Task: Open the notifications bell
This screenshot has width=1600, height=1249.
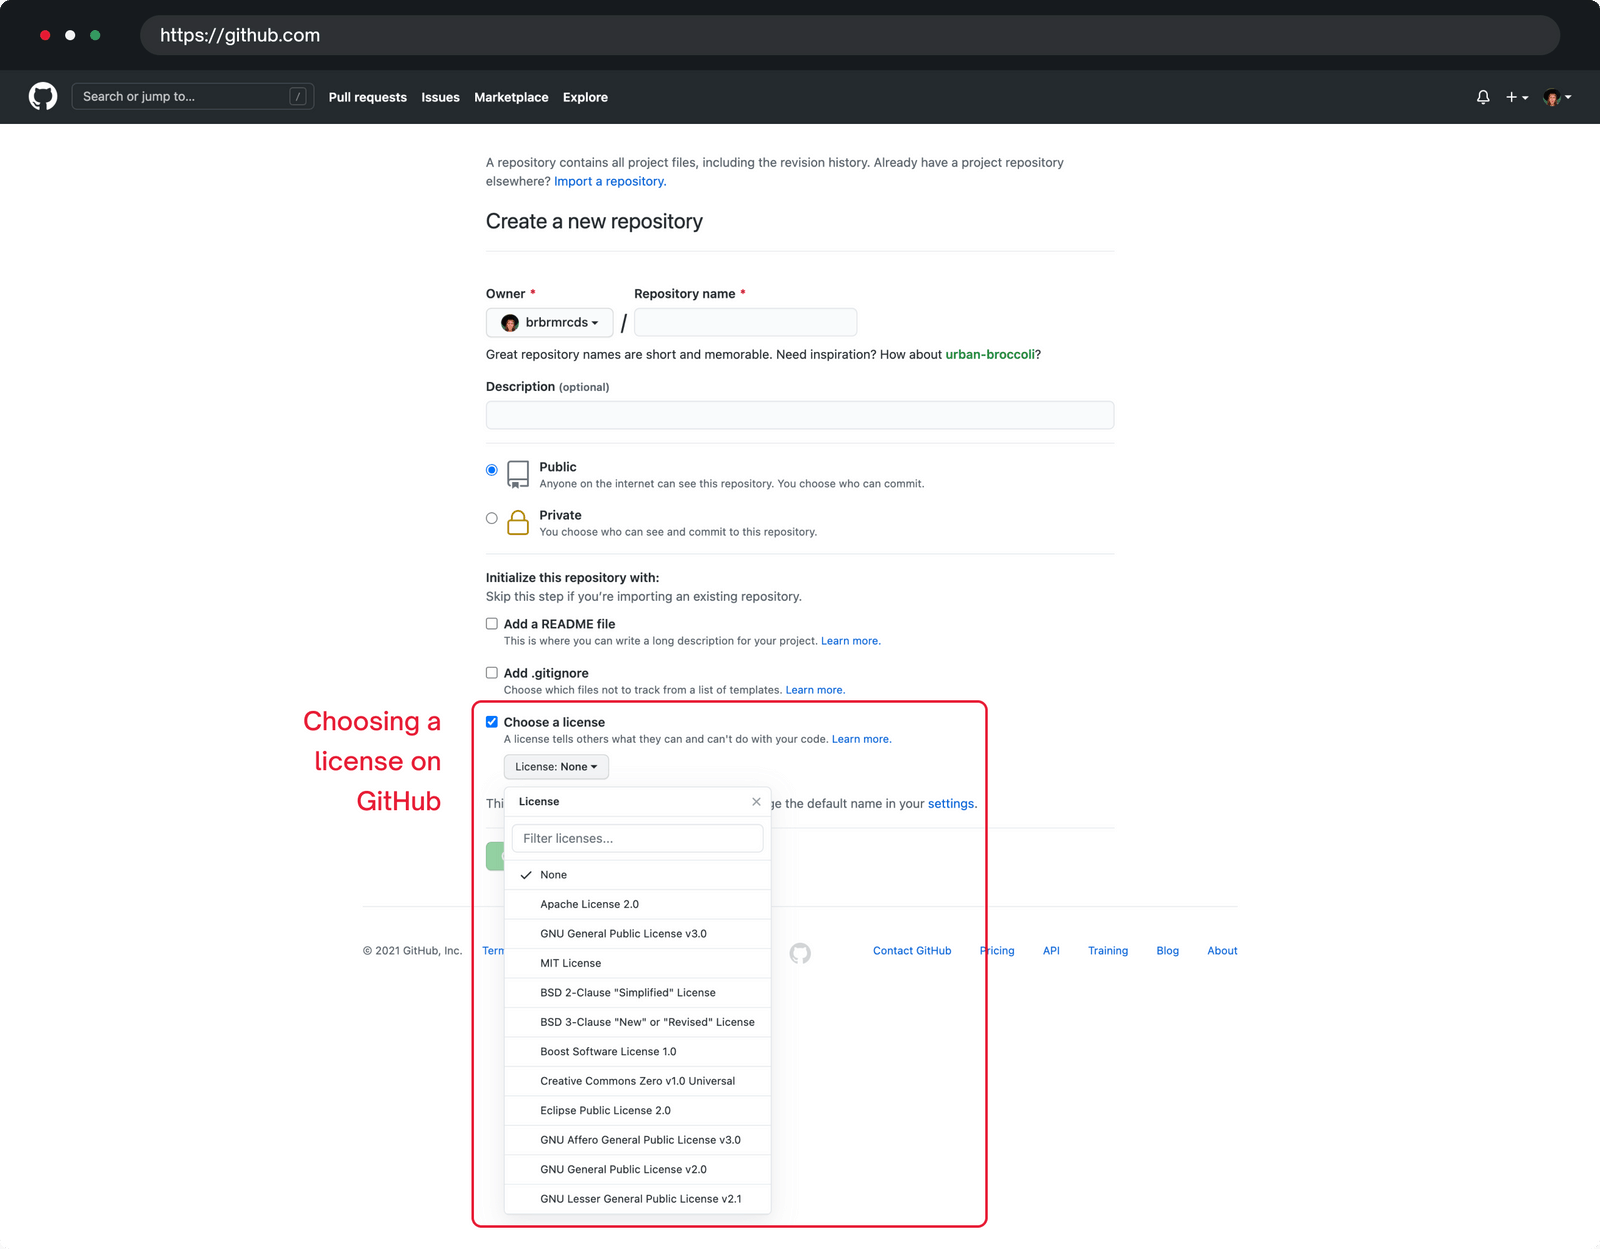Action: point(1483,97)
